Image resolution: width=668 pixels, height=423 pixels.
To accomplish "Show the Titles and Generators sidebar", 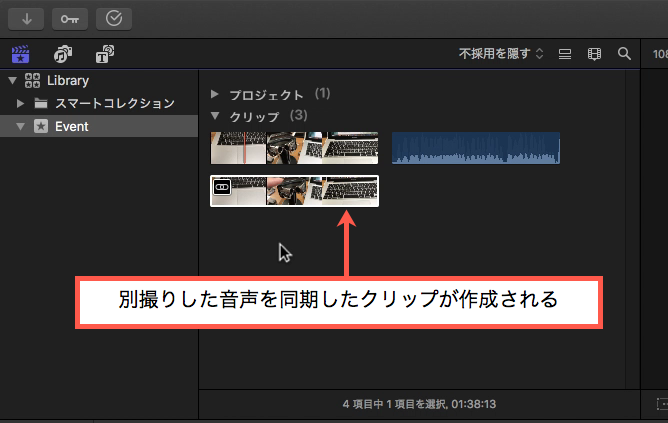I will pos(104,54).
